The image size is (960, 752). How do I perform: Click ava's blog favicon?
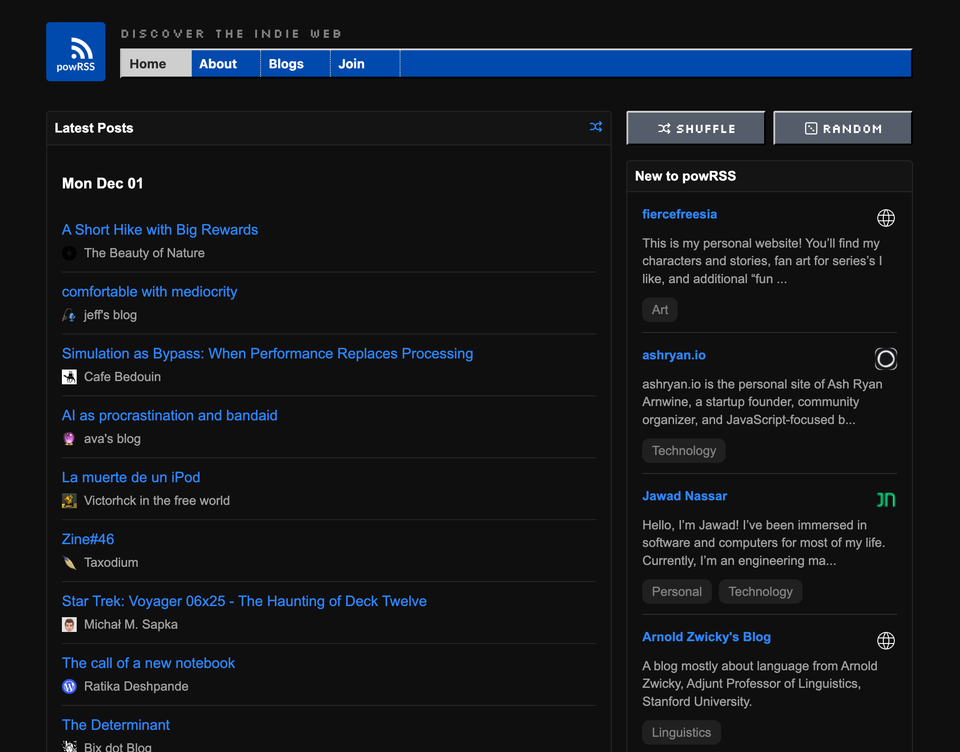coord(69,438)
